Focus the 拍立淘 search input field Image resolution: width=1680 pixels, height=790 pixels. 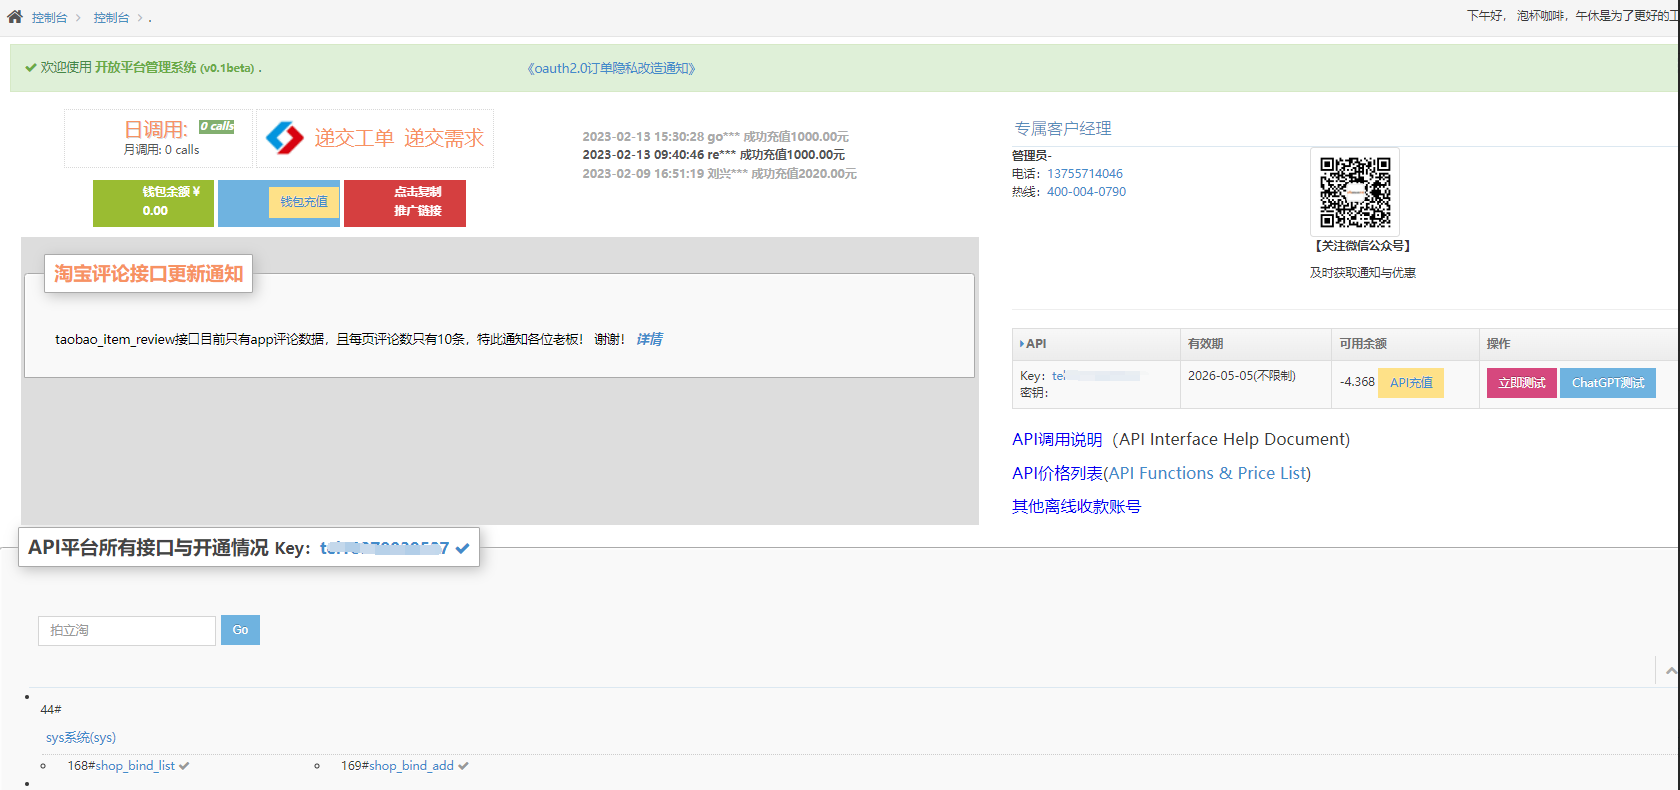pos(127,630)
